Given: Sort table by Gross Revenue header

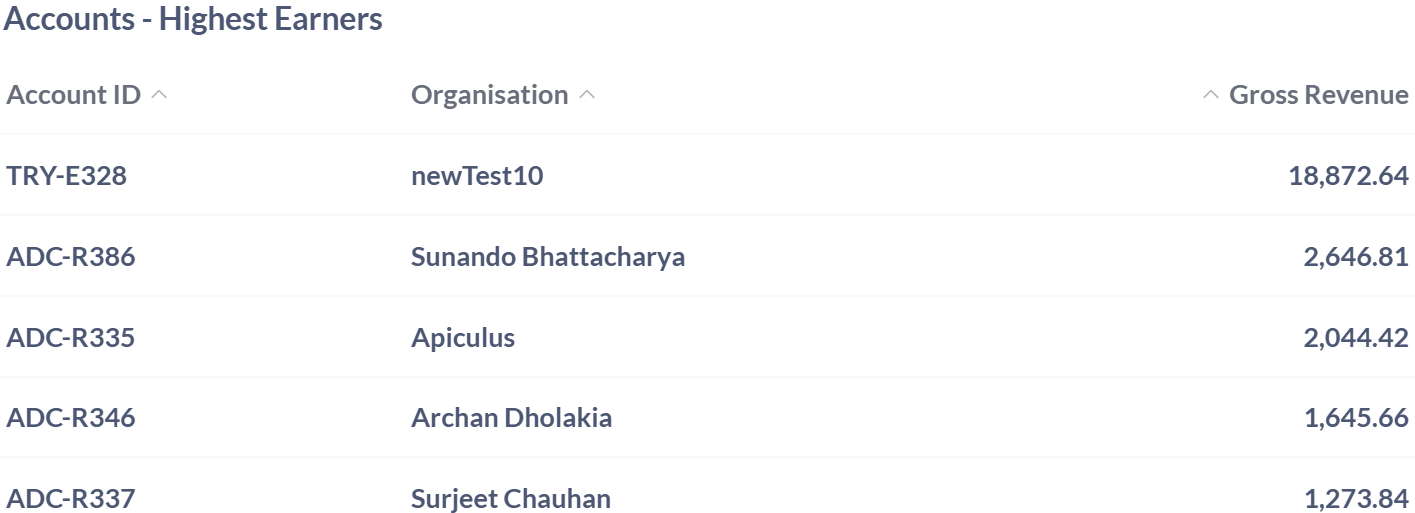Looking at the screenshot, I should pyautogui.click(x=1318, y=95).
